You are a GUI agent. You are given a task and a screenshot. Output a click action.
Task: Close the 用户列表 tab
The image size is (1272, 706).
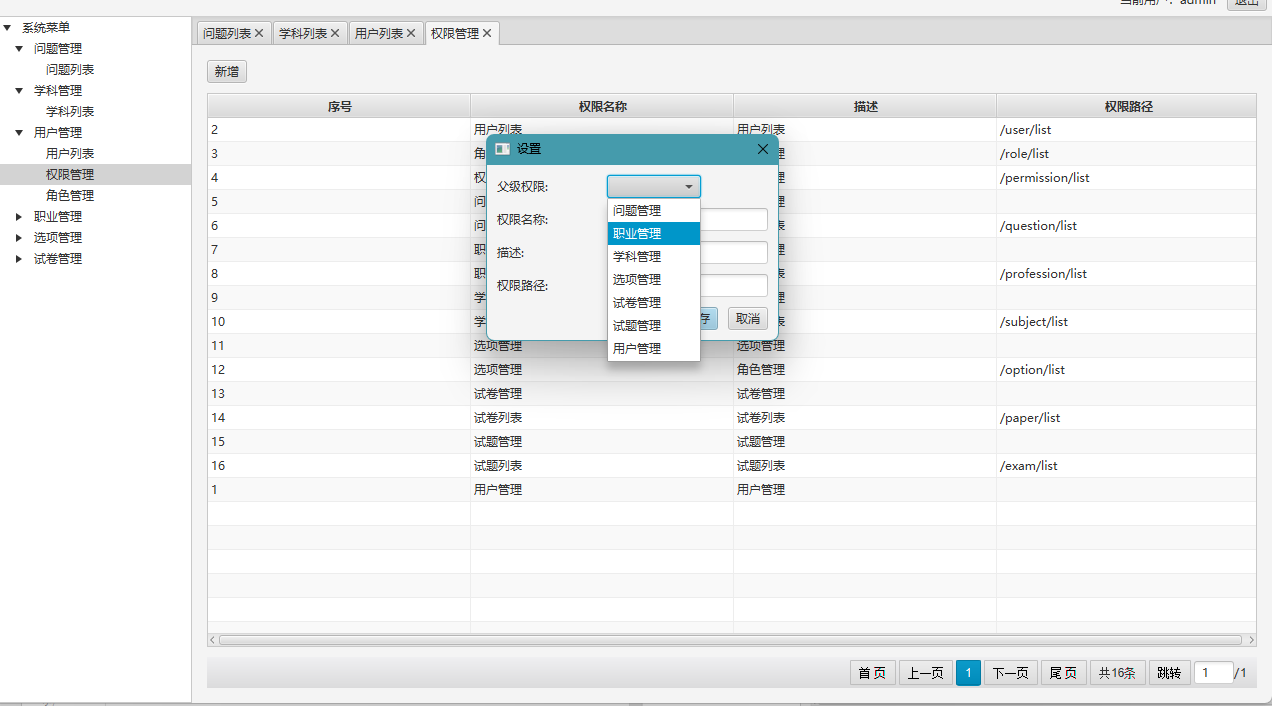point(411,33)
